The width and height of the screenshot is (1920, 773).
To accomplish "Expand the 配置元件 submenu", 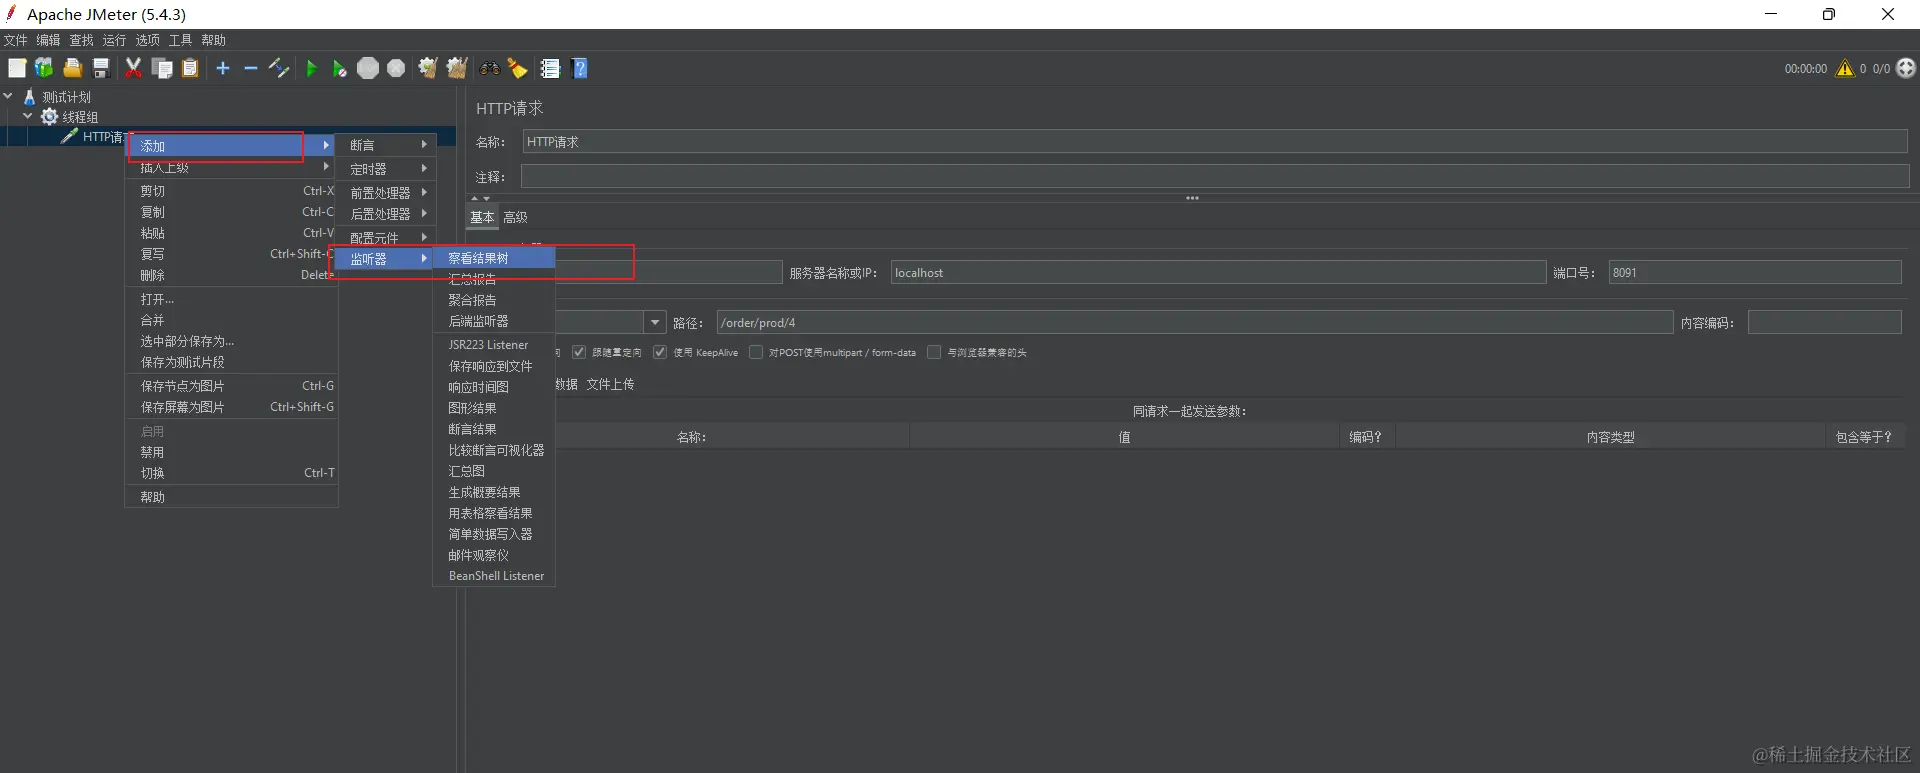I will coord(386,237).
